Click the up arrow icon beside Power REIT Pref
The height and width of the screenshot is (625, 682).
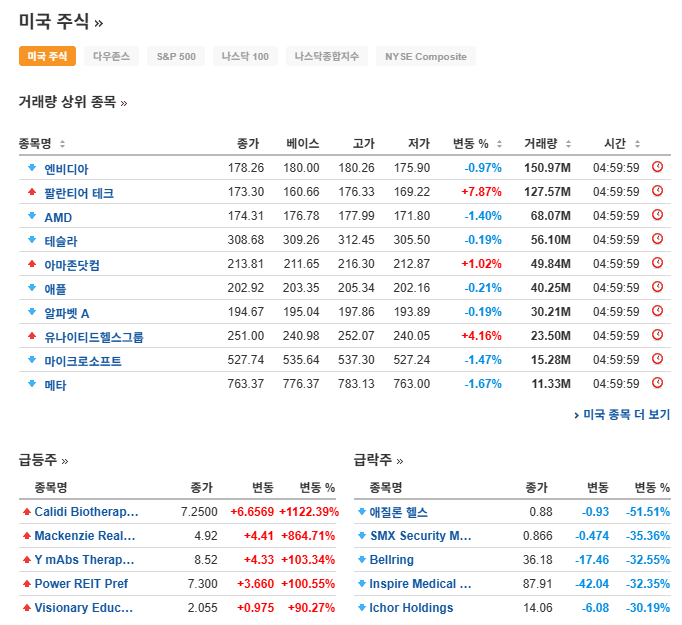point(27,584)
